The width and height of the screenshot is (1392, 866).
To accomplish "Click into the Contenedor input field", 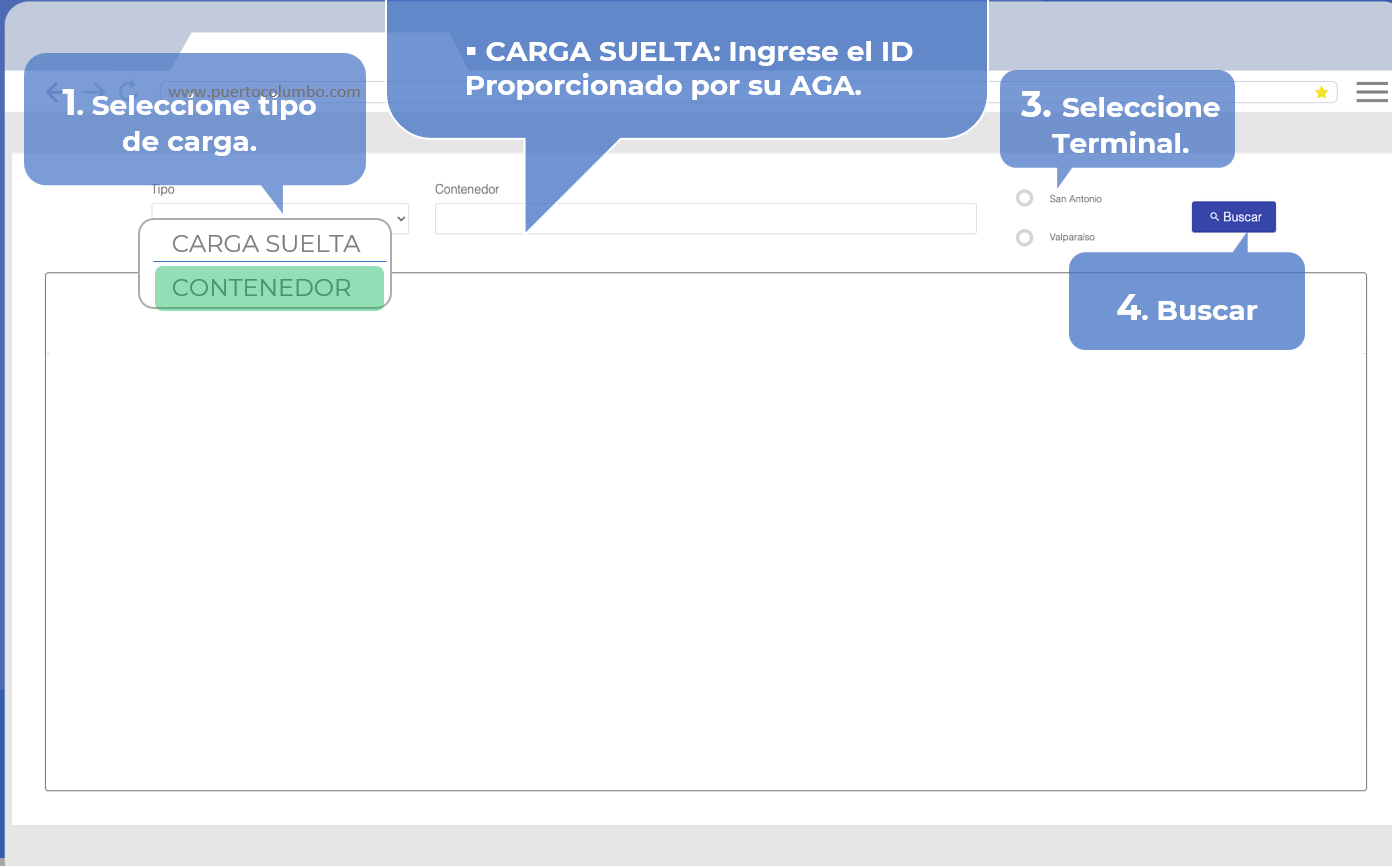I will (x=706, y=219).
